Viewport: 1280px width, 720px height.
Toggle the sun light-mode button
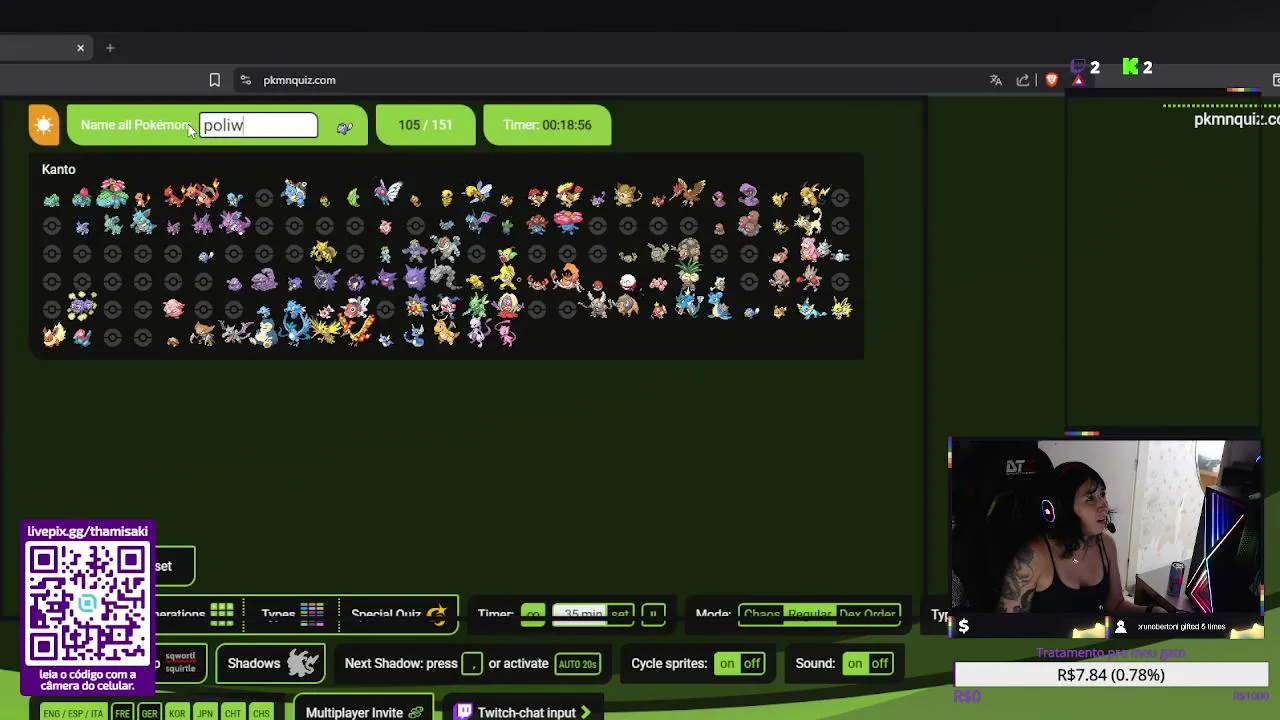pyautogui.click(x=44, y=125)
